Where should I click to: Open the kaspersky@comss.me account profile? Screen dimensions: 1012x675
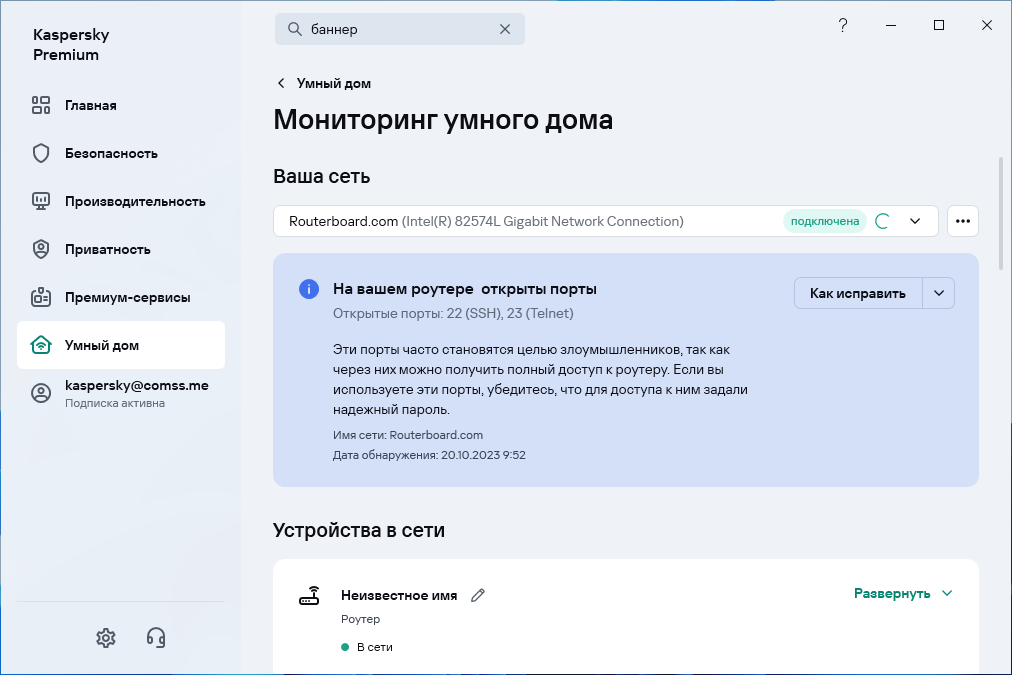tap(121, 393)
